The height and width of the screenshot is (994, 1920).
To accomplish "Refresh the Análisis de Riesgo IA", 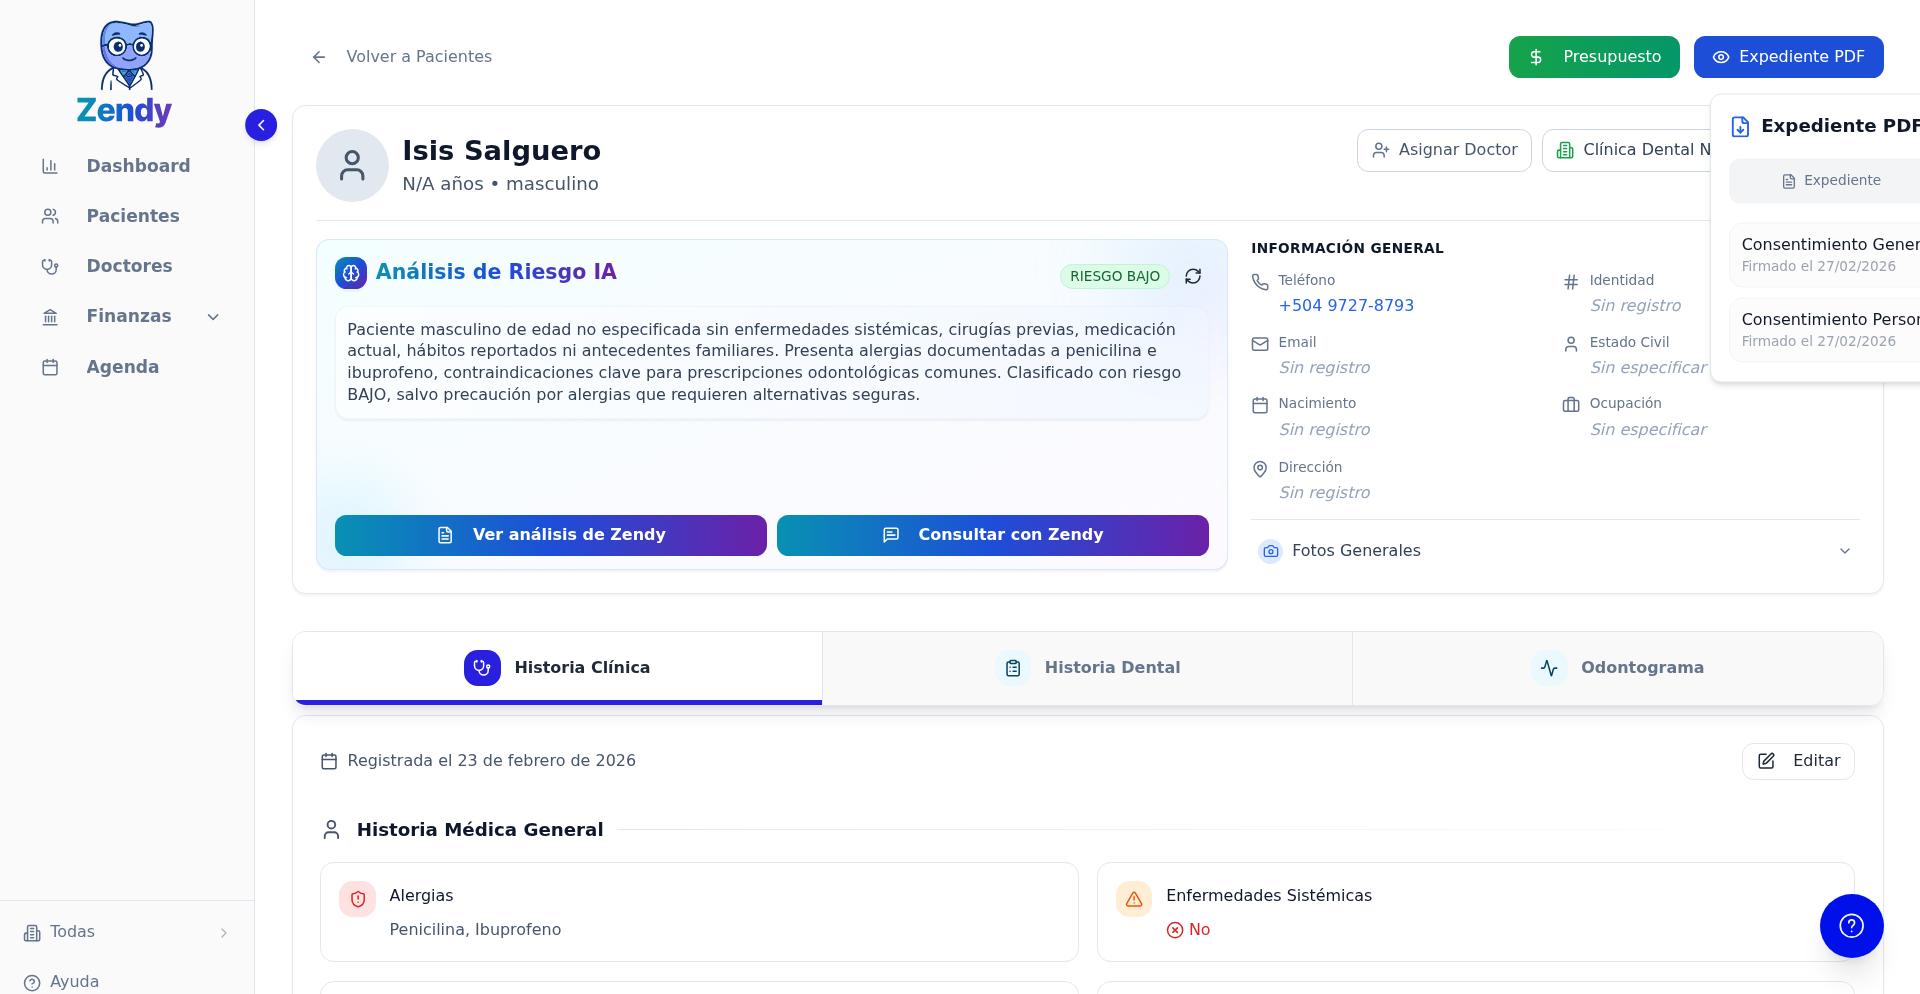I will click(x=1192, y=276).
